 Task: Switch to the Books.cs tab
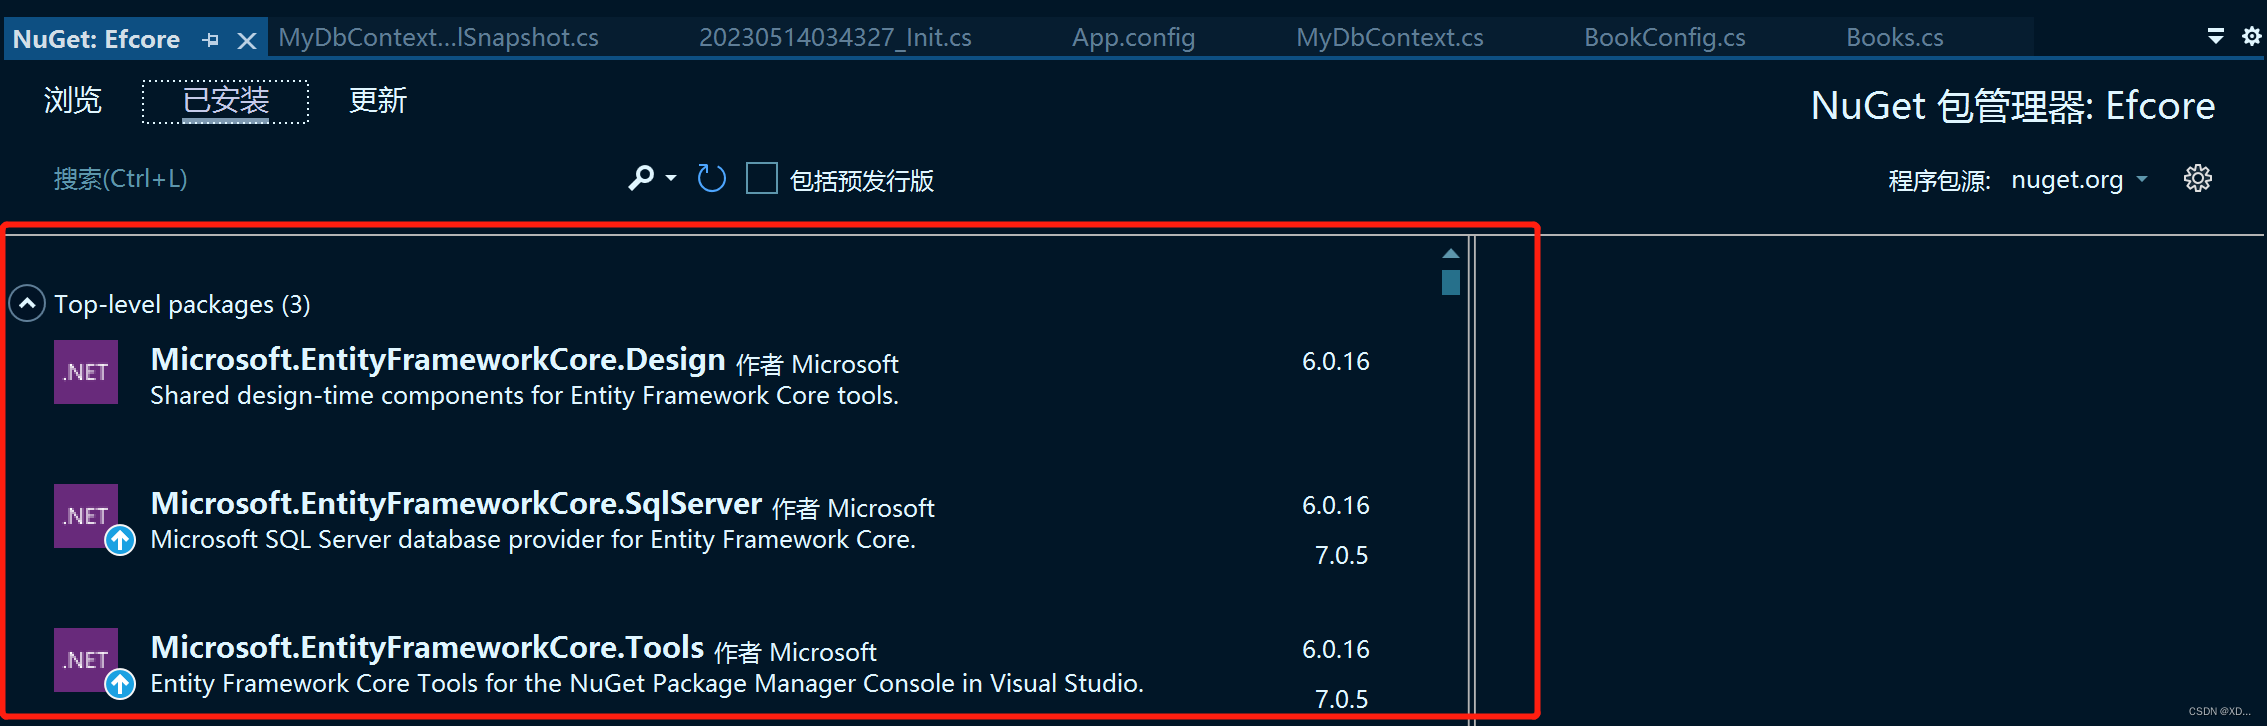(1894, 38)
